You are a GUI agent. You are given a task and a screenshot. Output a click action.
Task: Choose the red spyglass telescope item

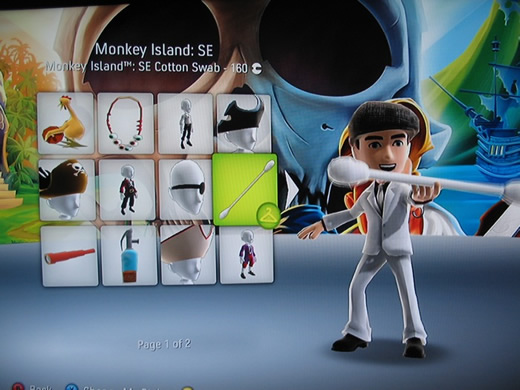click(x=70, y=256)
